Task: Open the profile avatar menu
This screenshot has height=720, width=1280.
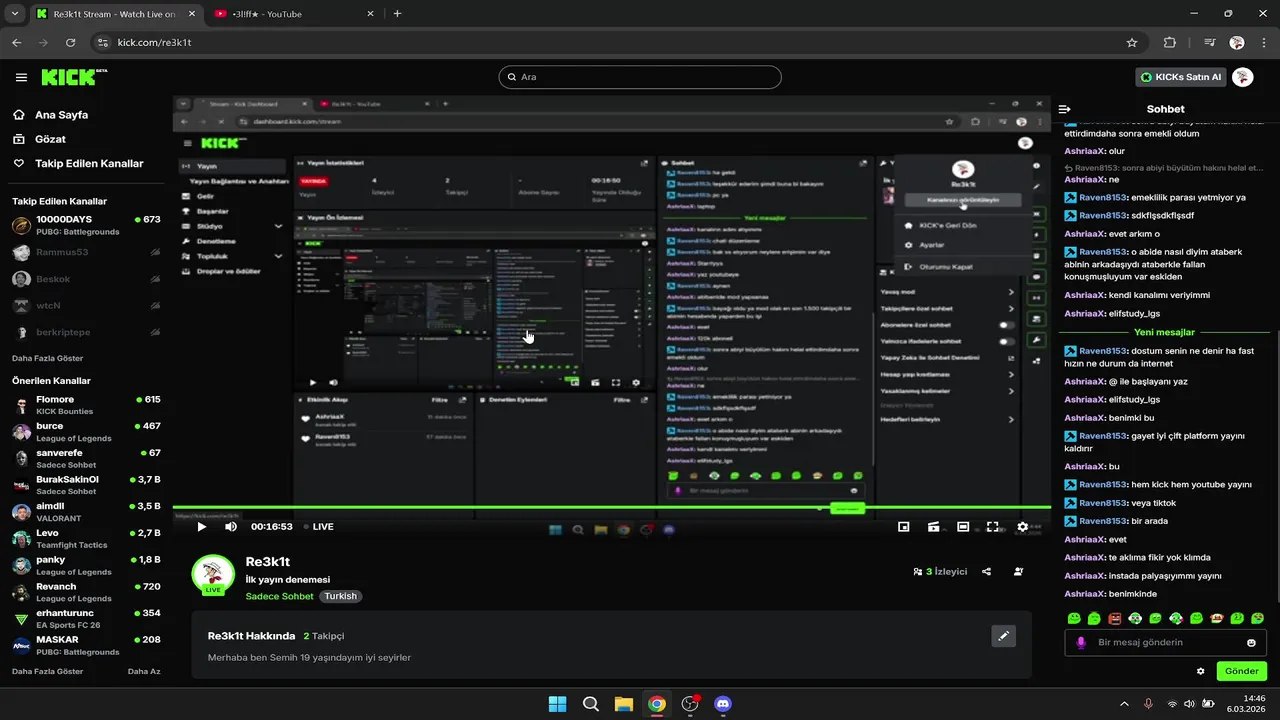Action: click(x=1243, y=77)
